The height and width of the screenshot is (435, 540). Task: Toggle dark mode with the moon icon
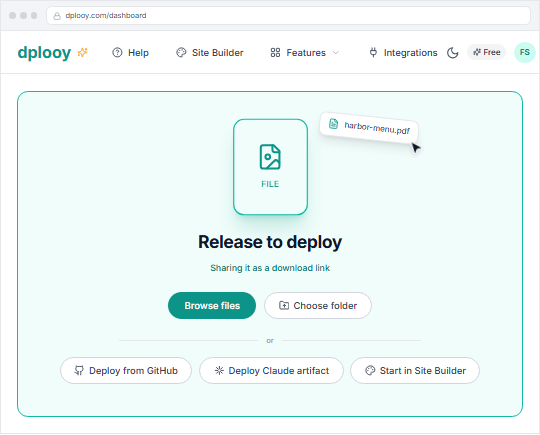(x=453, y=53)
